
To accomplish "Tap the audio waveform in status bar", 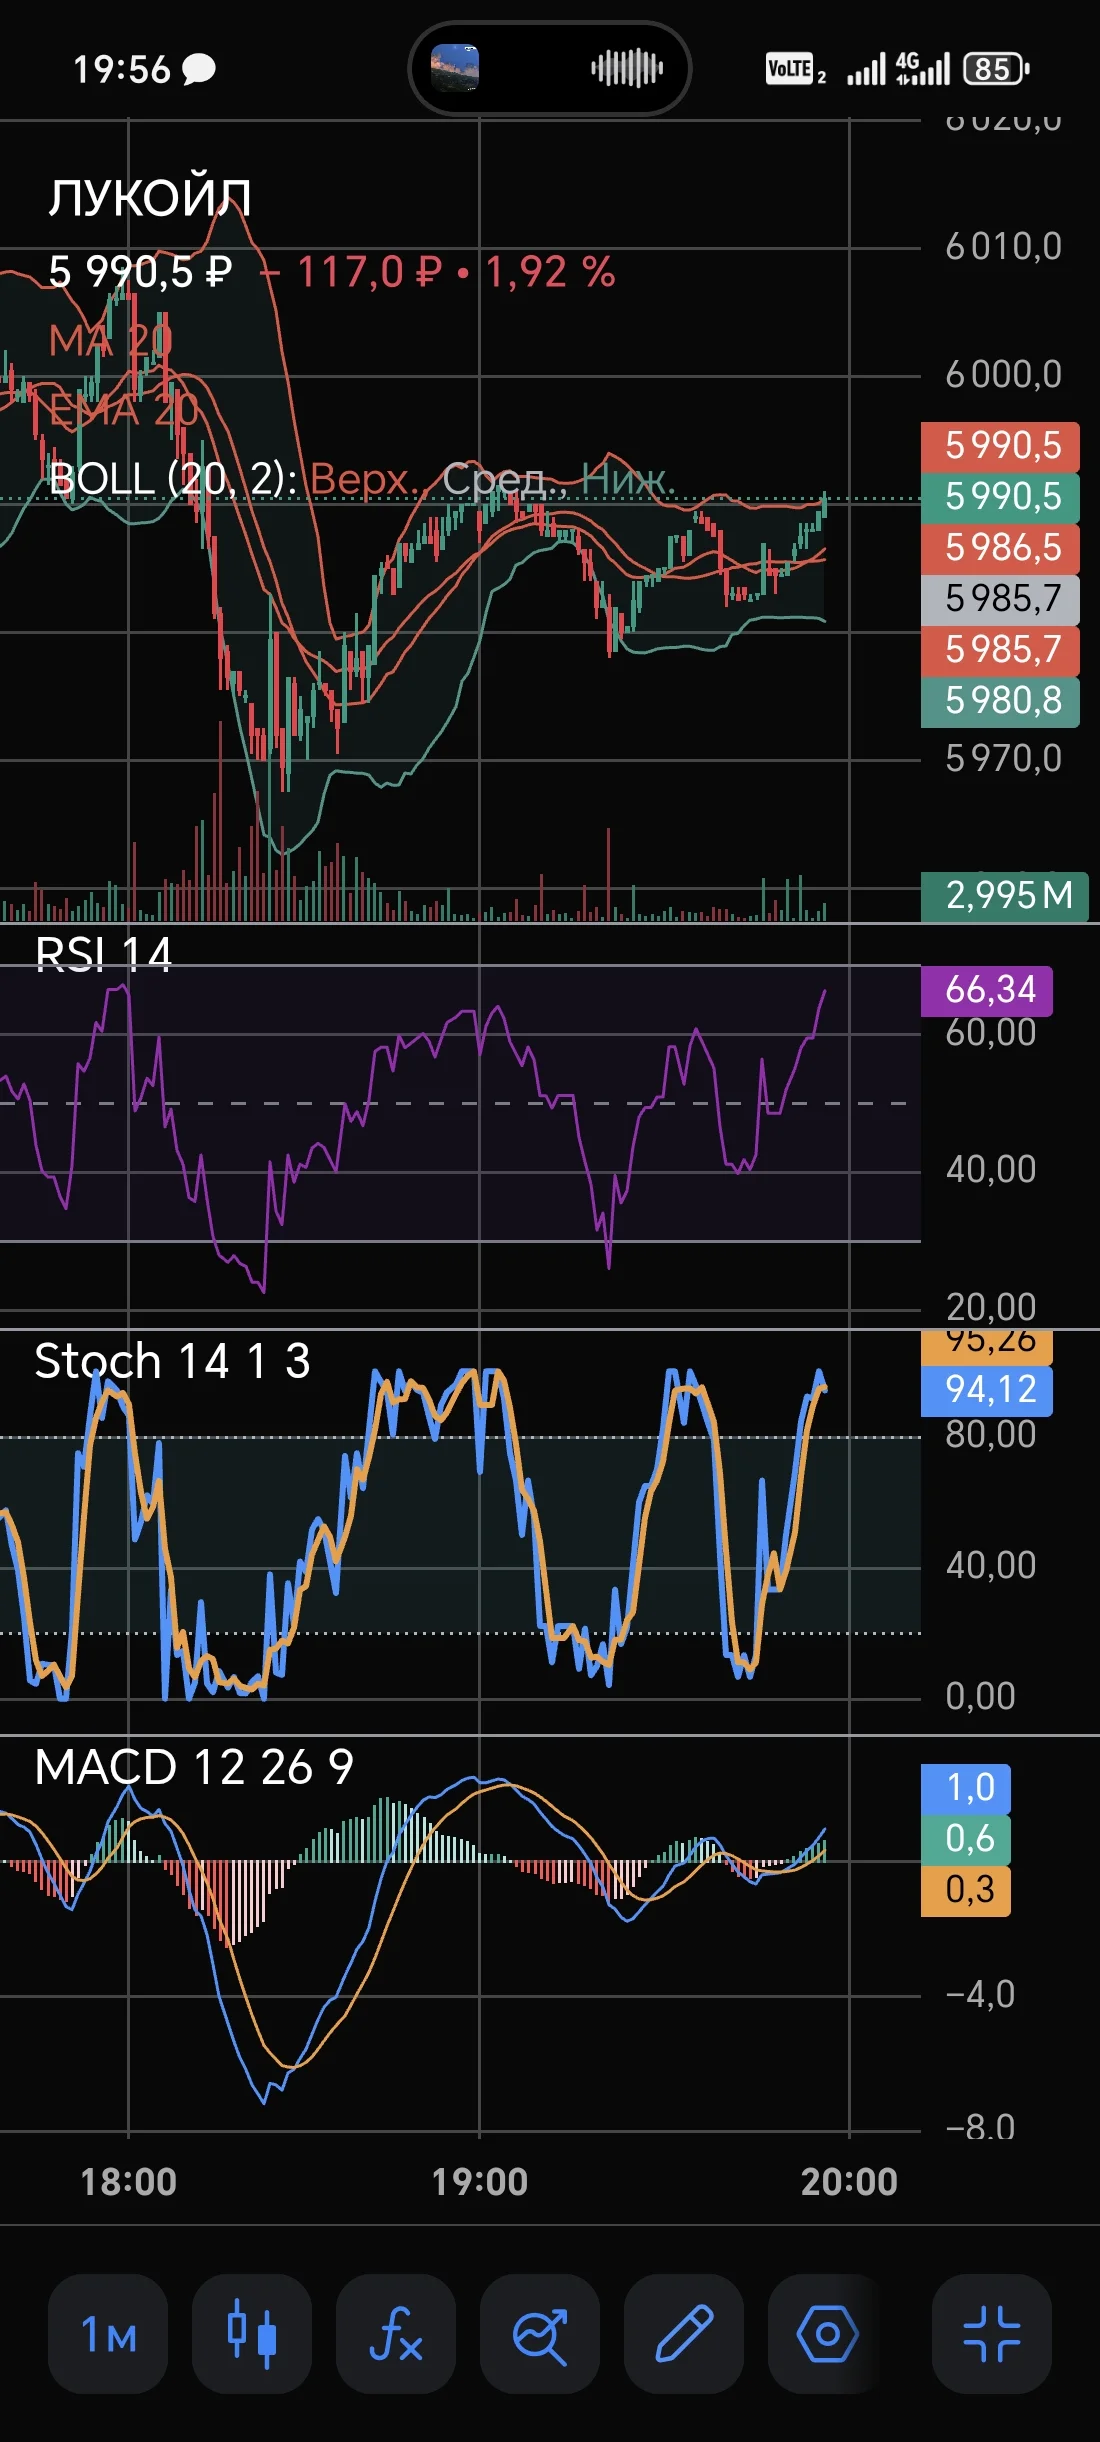I will coord(627,69).
